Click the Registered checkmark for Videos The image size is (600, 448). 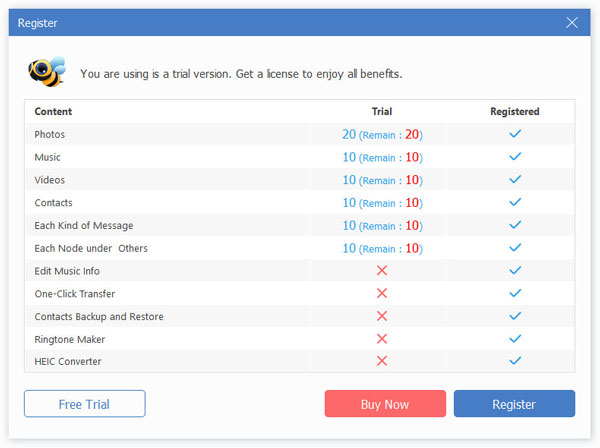tap(515, 179)
